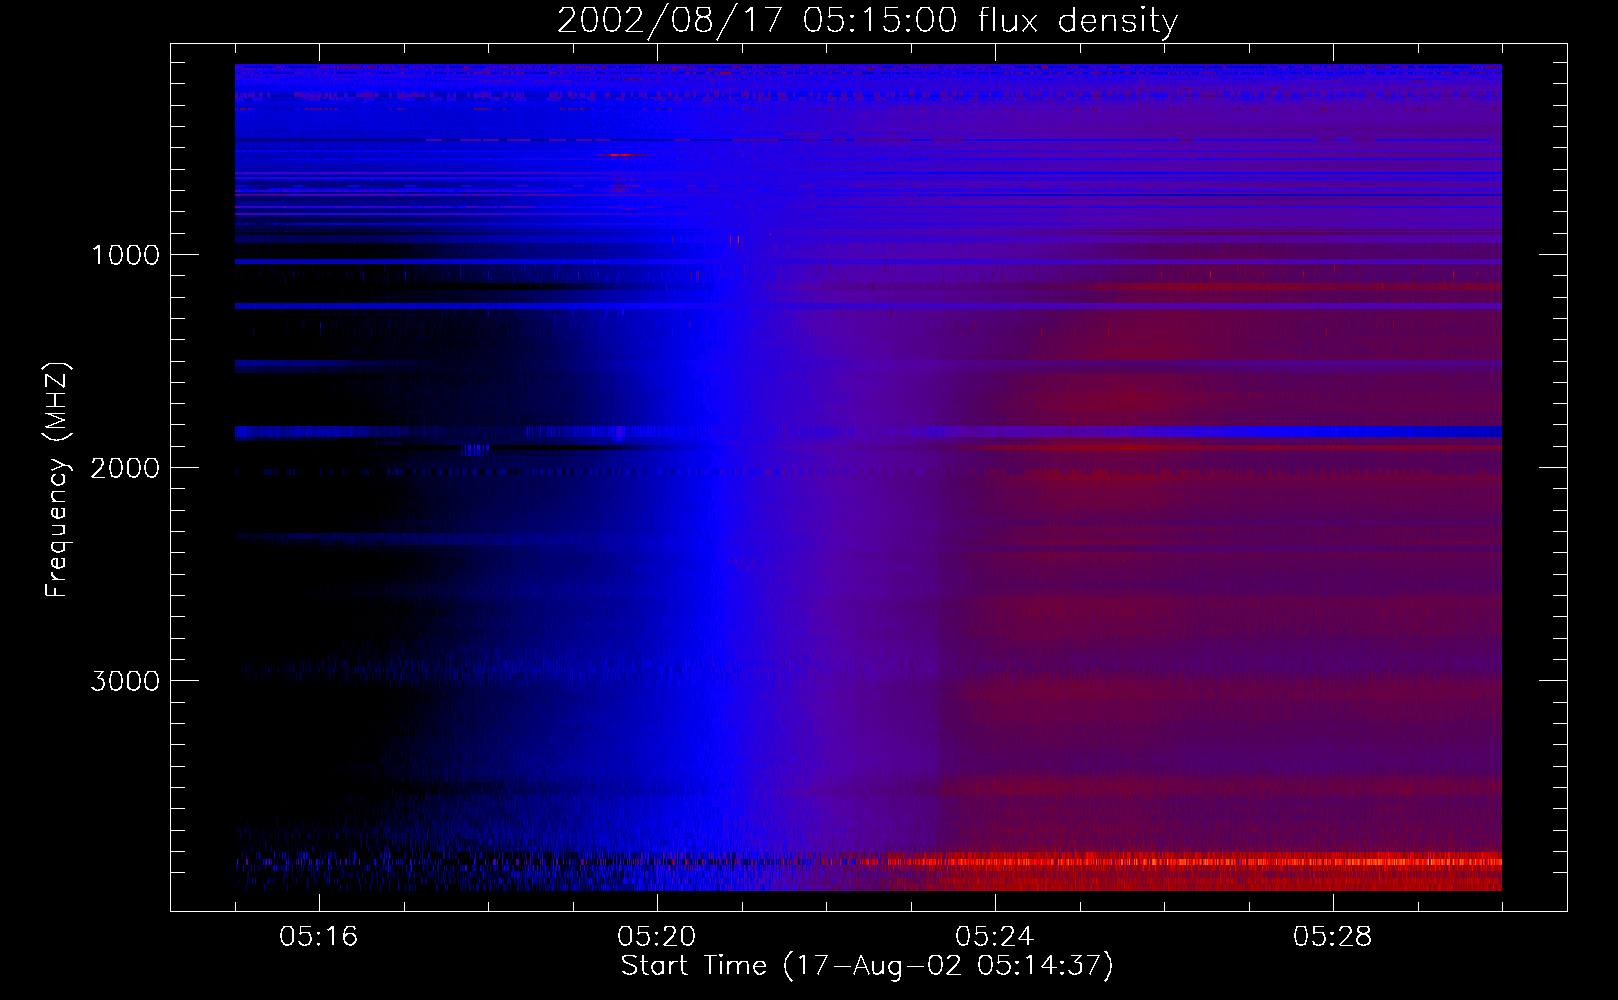The width and height of the screenshot is (1618, 1000).
Task: Click the plot title "2002/08/17 05:15:00 flux density"
Action: [x=867, y=21]
